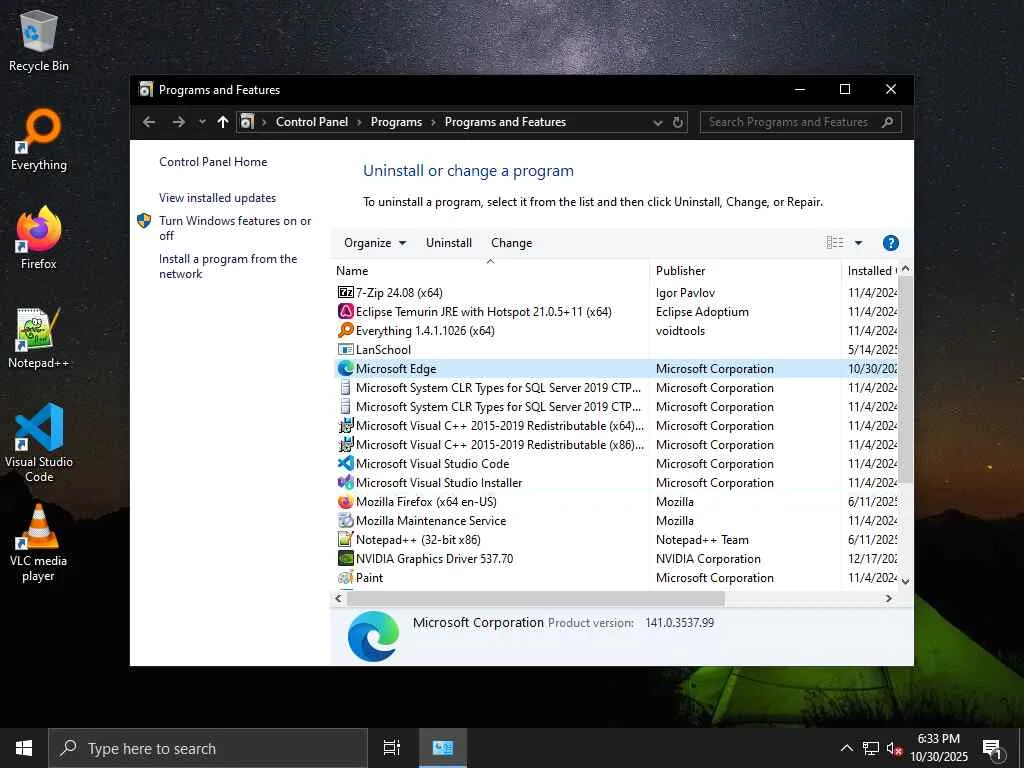Sort by the Installed On column header

(x=870, y=270)
